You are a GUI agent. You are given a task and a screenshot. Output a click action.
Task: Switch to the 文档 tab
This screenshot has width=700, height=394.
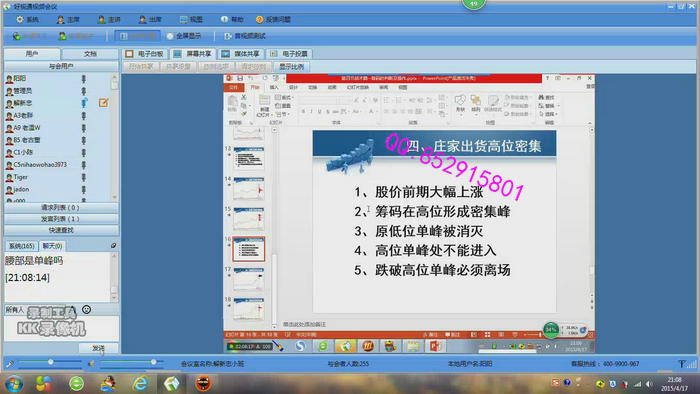90,54
